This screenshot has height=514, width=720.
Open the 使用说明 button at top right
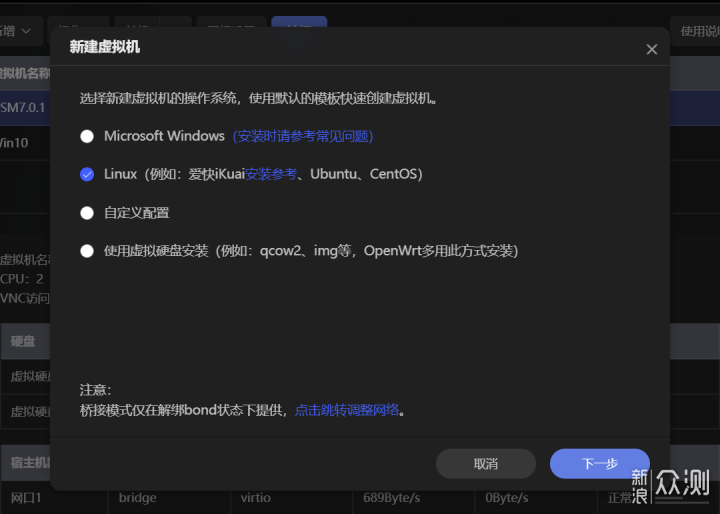click(696, 31)
